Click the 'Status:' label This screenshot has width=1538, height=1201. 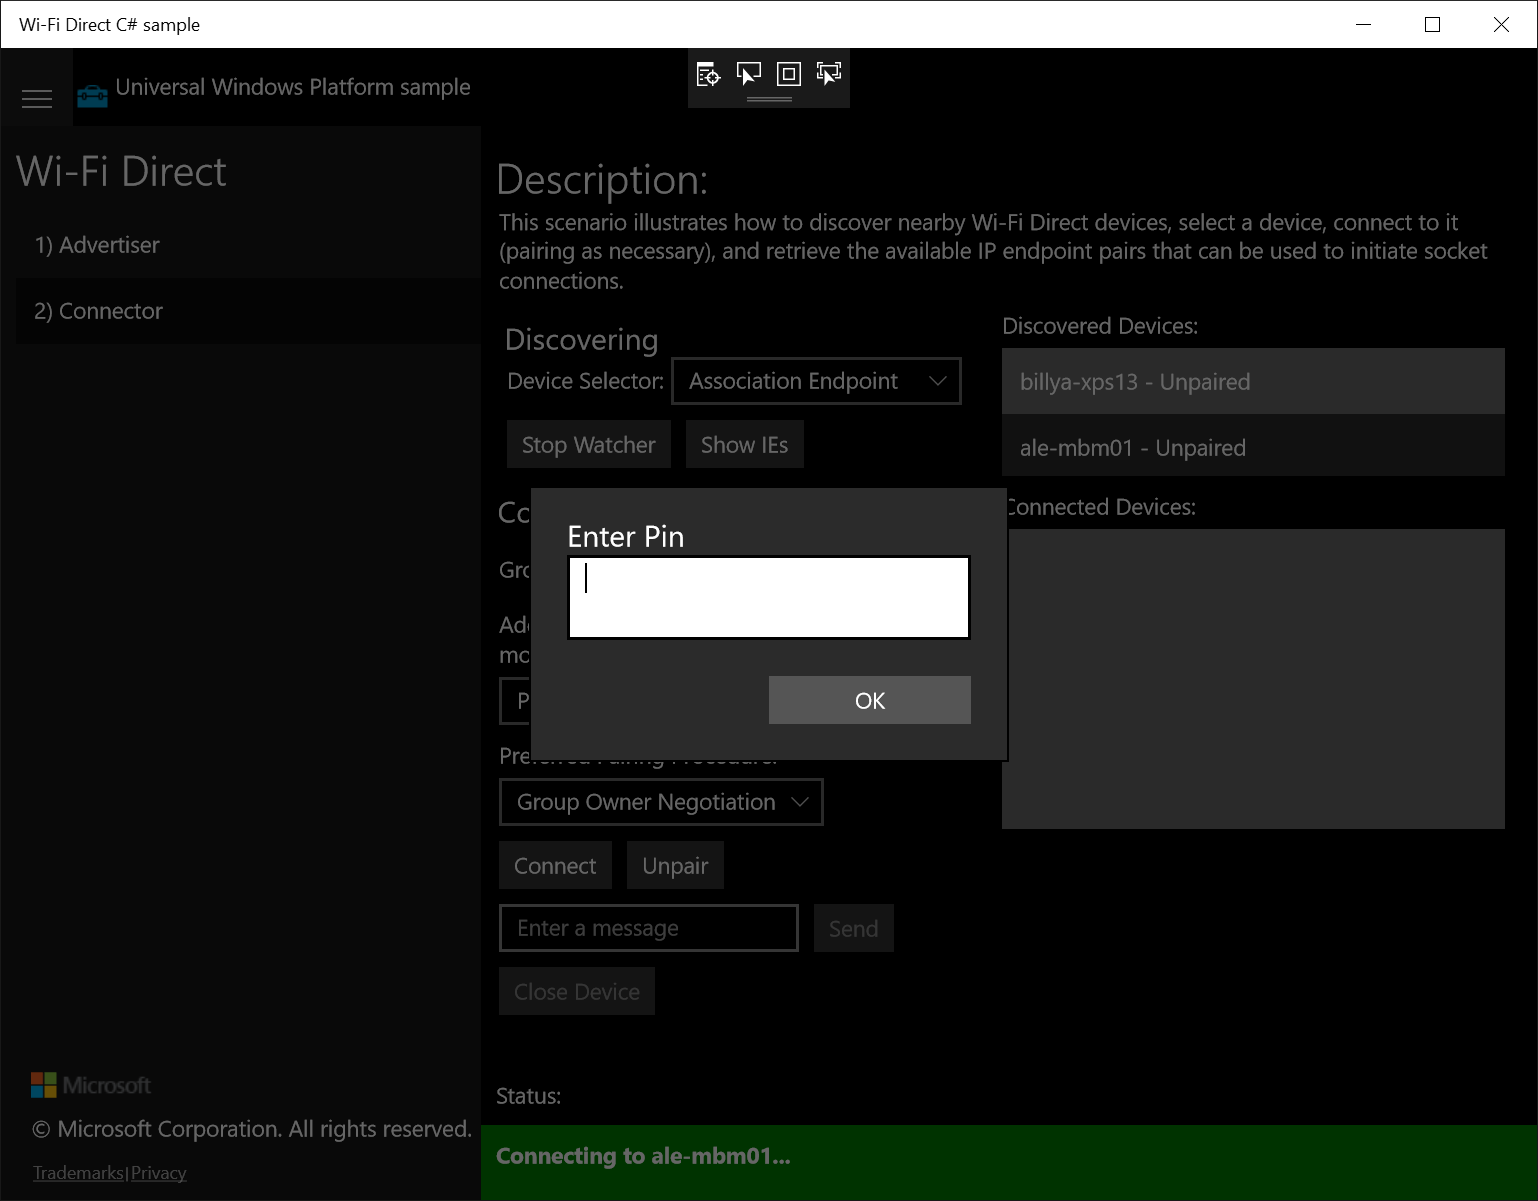(x=528, y=1096)
